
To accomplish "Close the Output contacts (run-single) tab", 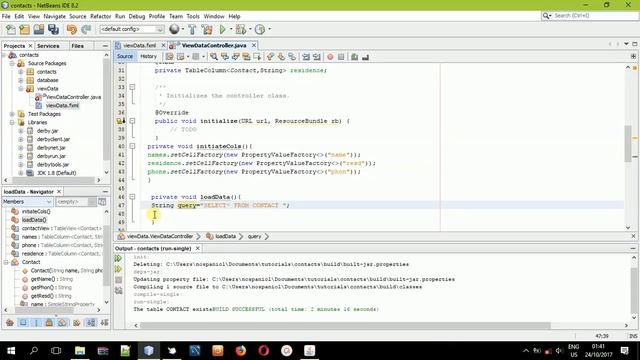I will point(198,248).
